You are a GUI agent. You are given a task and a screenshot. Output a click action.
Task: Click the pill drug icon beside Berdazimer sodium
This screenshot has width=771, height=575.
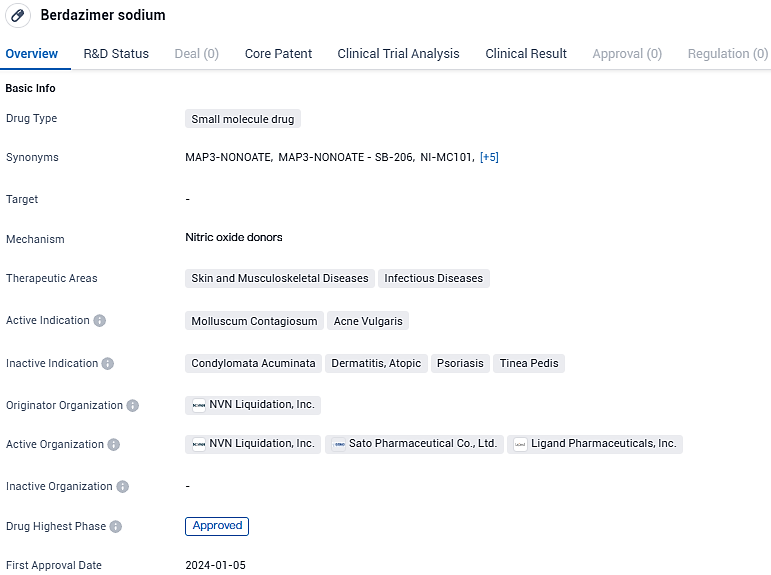[17, 16]
